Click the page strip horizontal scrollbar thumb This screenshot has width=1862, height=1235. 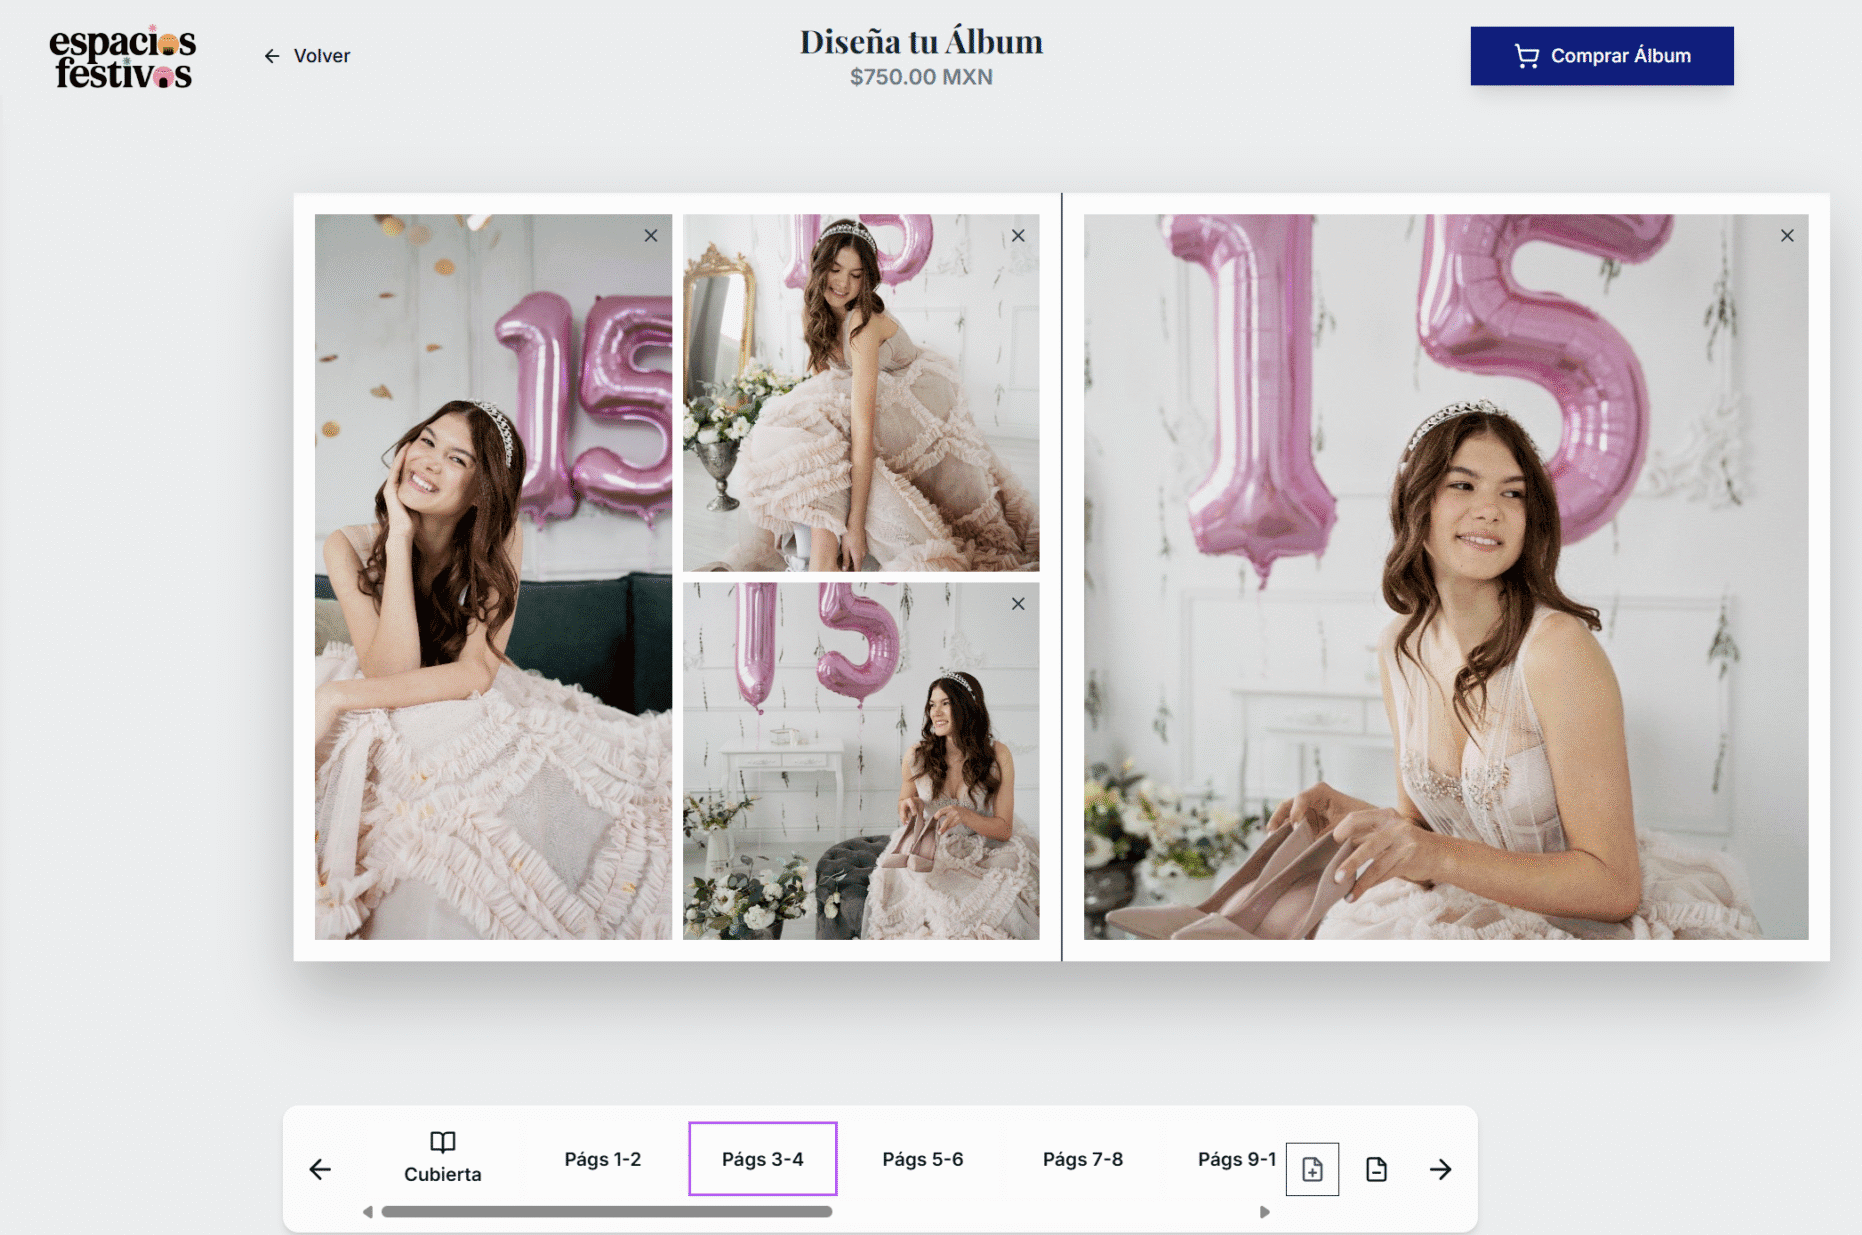(606, 1212)
